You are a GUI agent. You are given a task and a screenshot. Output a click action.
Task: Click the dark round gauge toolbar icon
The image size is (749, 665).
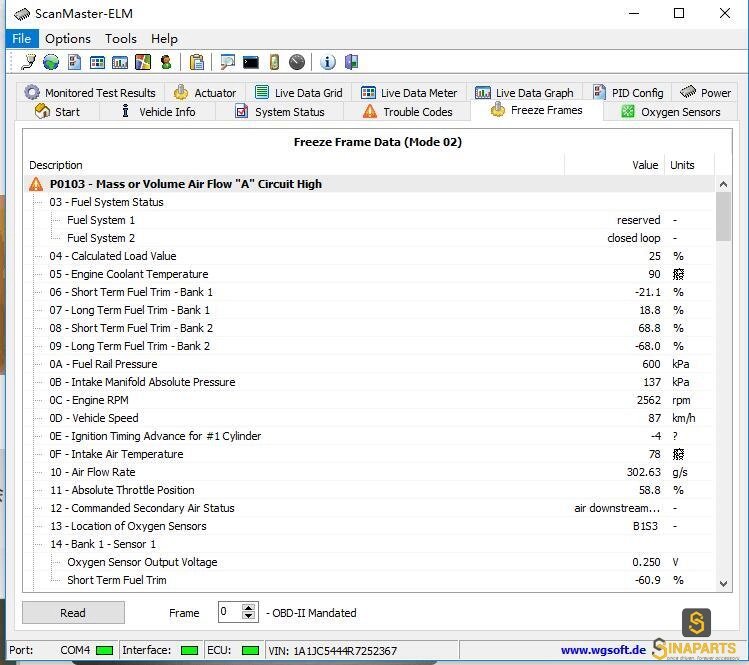(297, 62)
